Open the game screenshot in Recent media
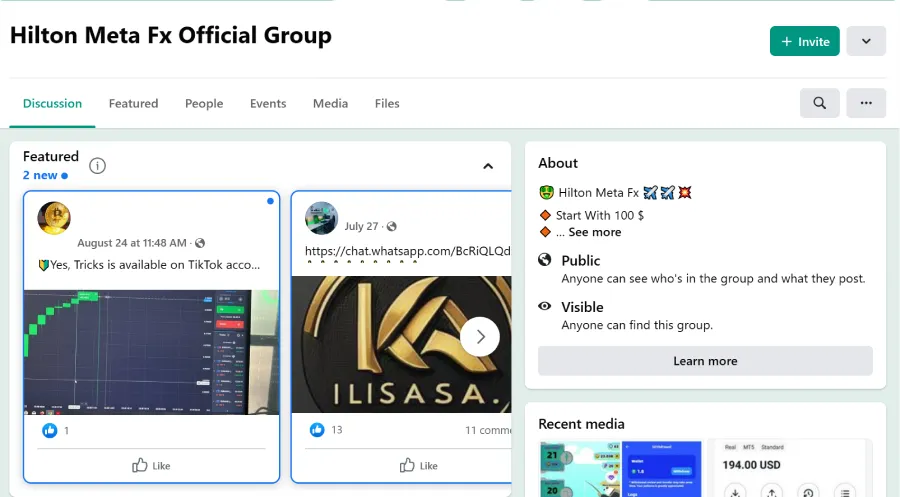 (x=620, y=469)
